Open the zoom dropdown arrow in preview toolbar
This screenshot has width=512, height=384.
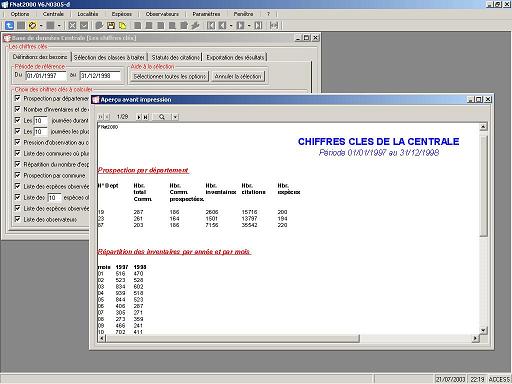click(175, 117)
